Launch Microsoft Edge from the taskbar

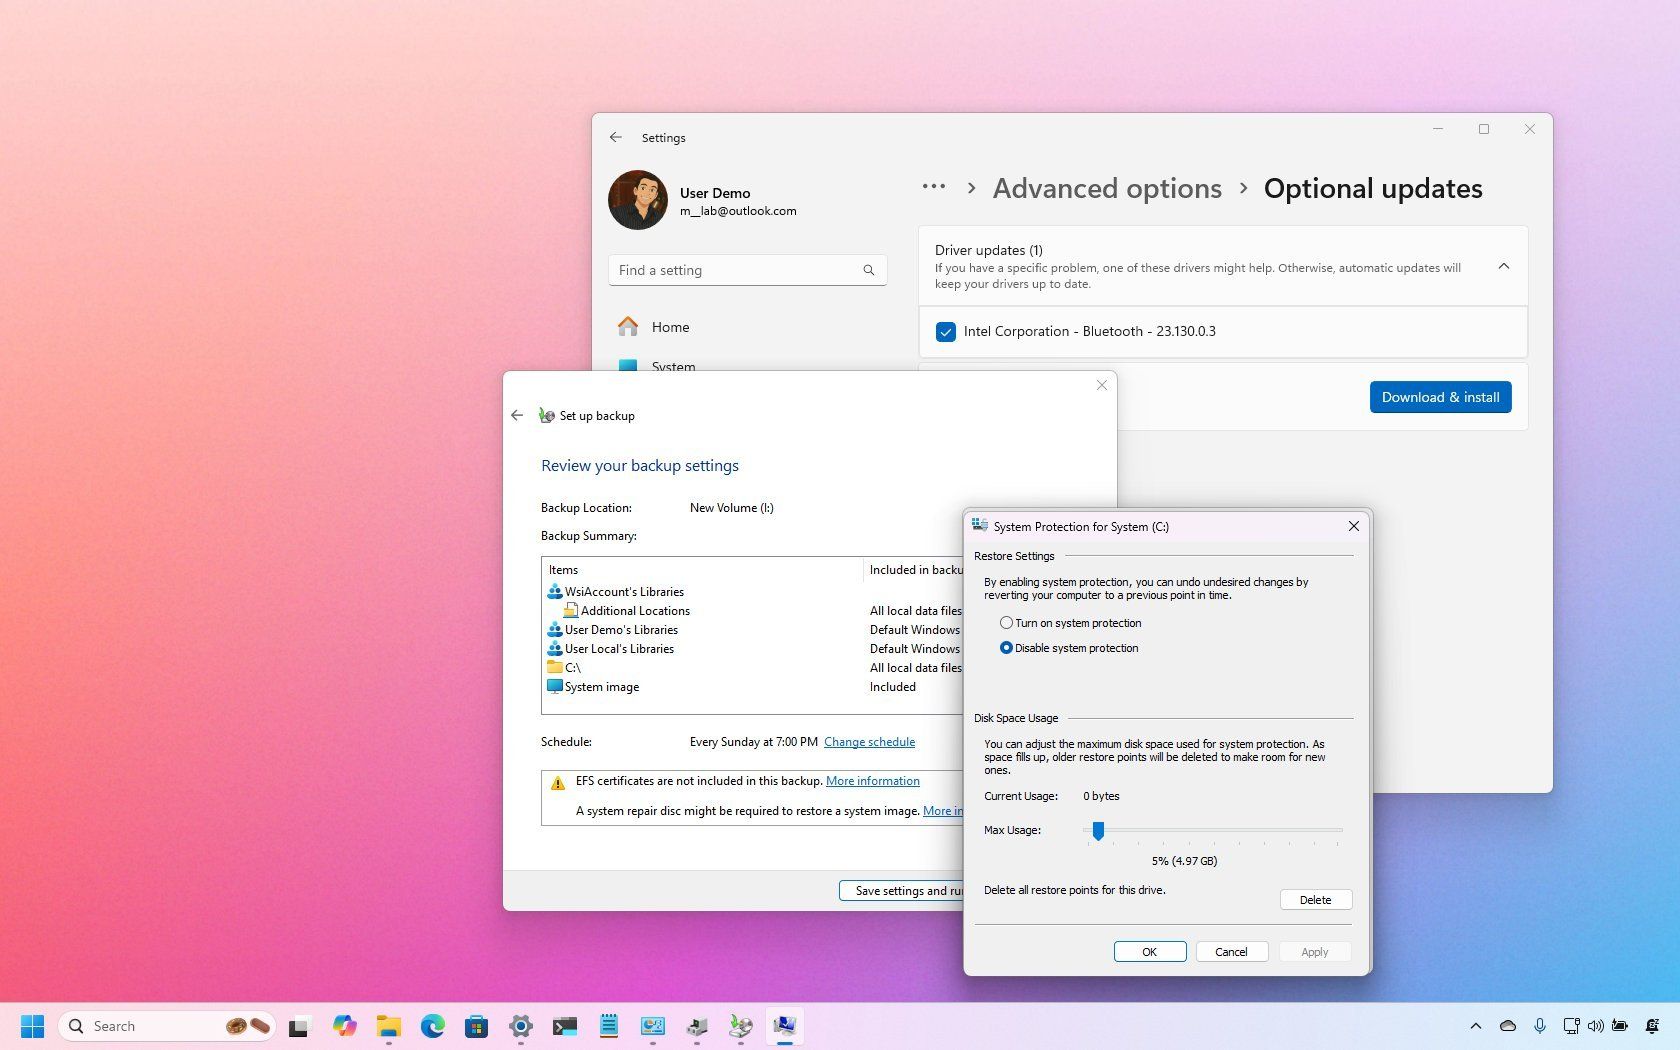click(x=432, y=1026)
